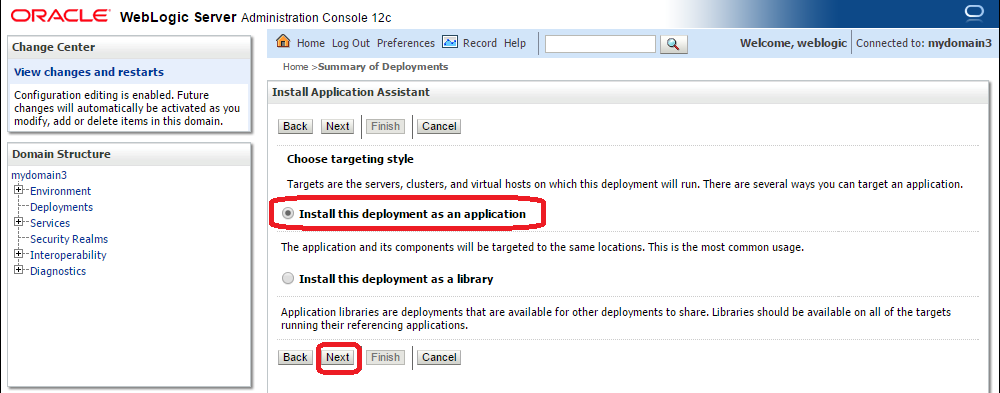Image resolution: width=1000 pixels, height=393 pixels.
Task: Open the Environment tree item
Action: [61, 191]
